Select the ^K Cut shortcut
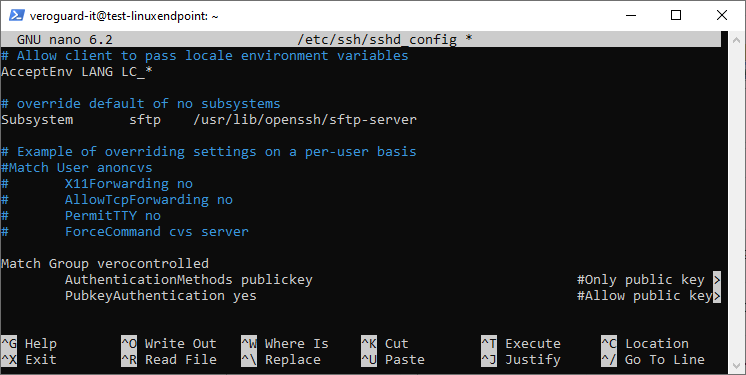This screenshot has height=375, width=746. [x=384, y=344]
